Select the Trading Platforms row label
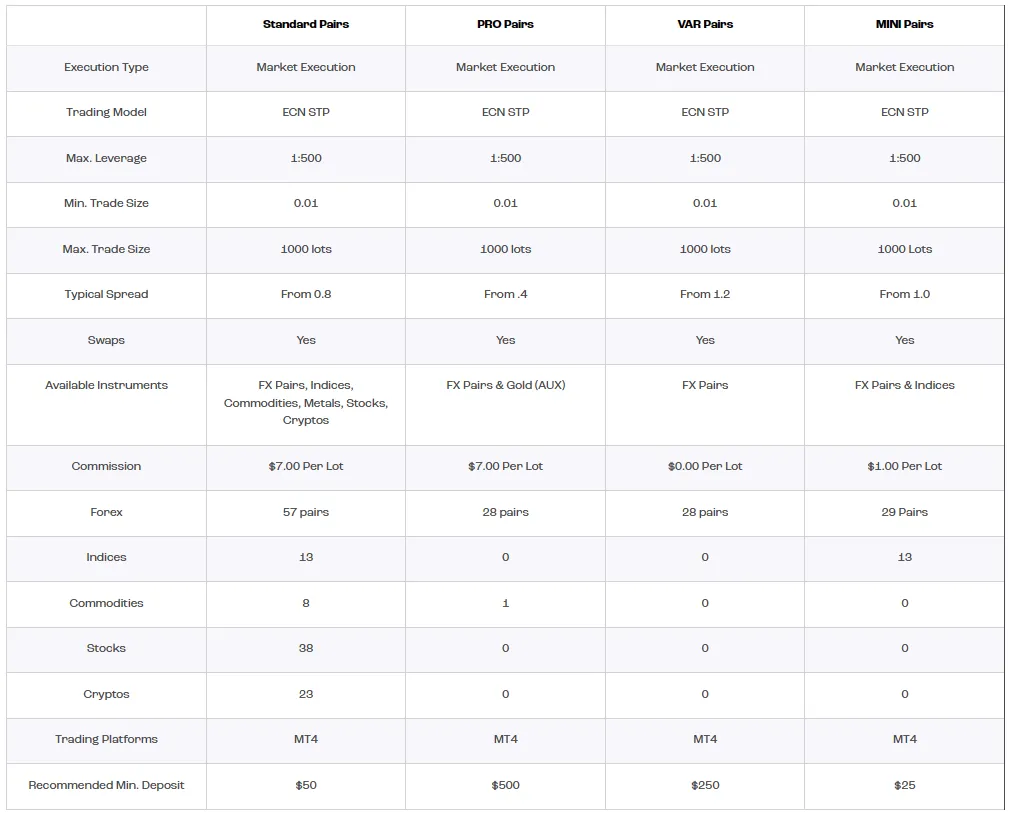 point(106,739)
